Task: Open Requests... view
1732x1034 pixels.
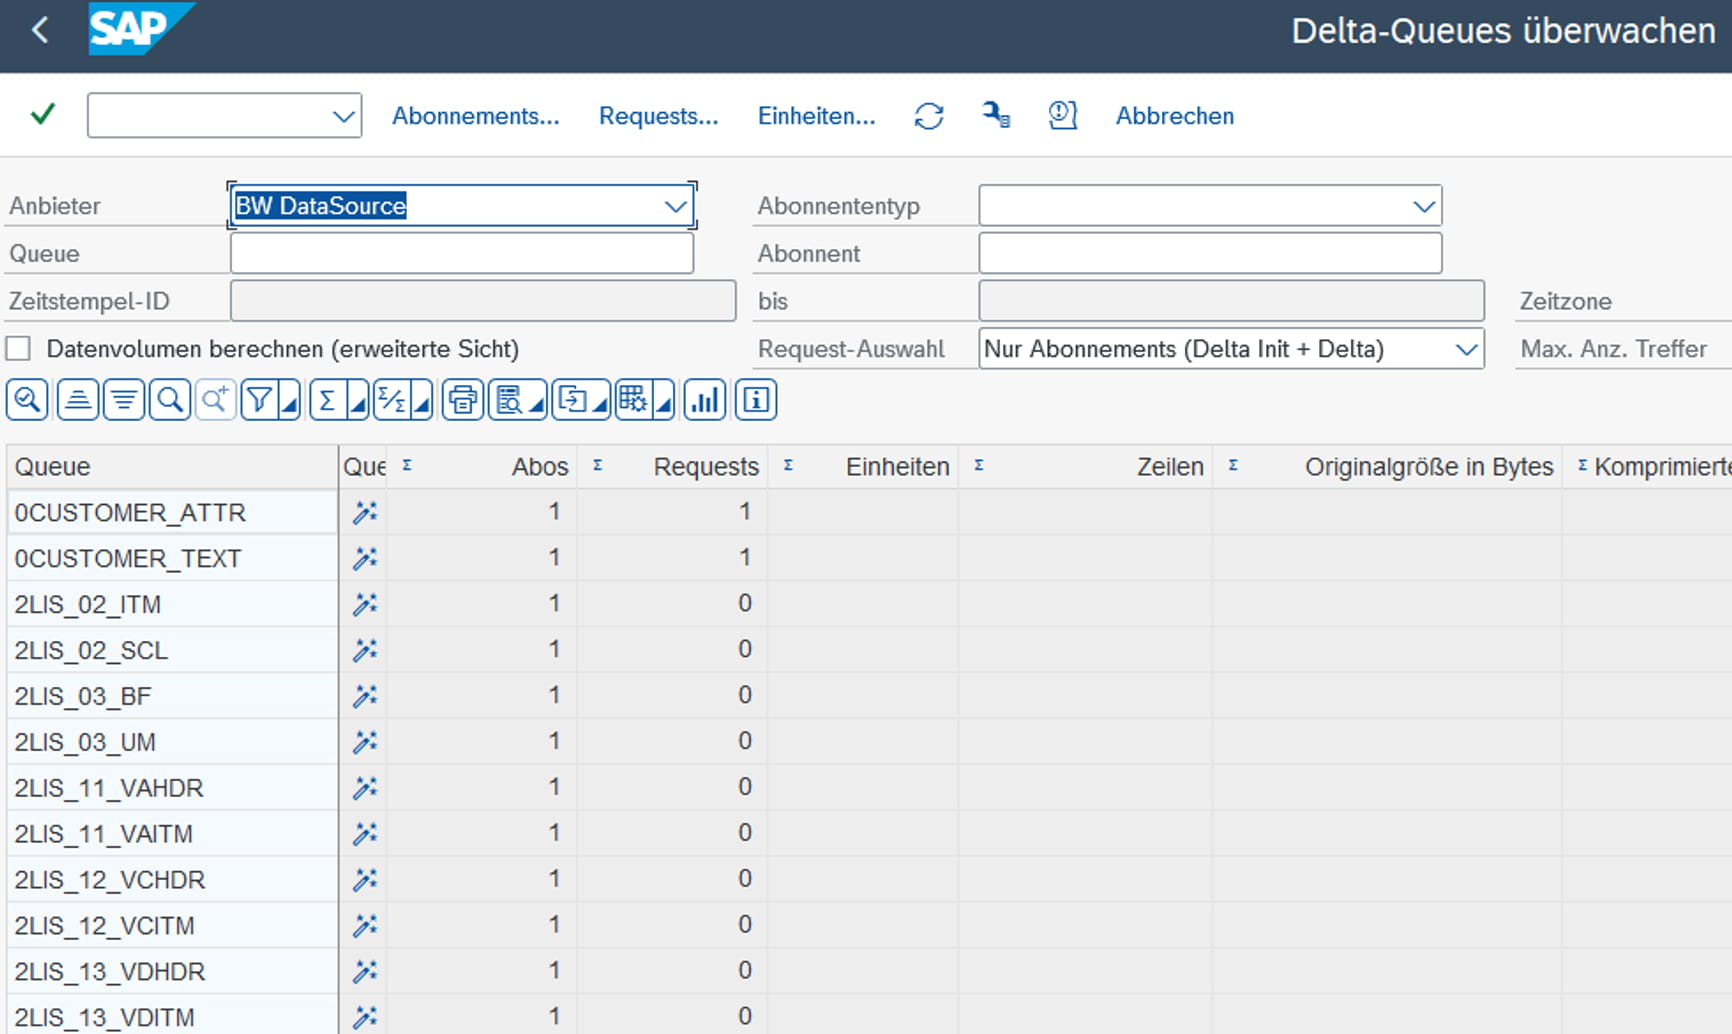Action: tap(658, 116)
